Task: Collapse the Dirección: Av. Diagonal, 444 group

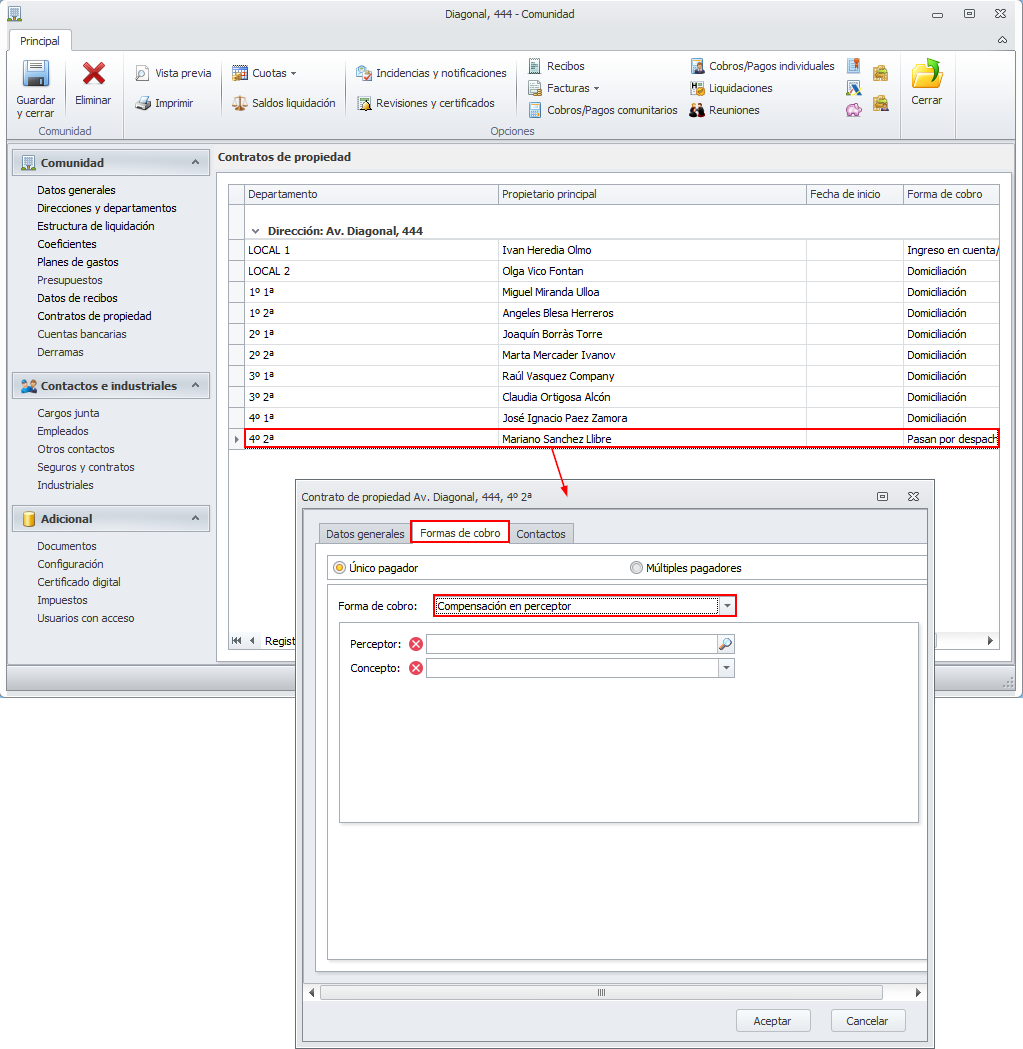Action: coord(255,231)
